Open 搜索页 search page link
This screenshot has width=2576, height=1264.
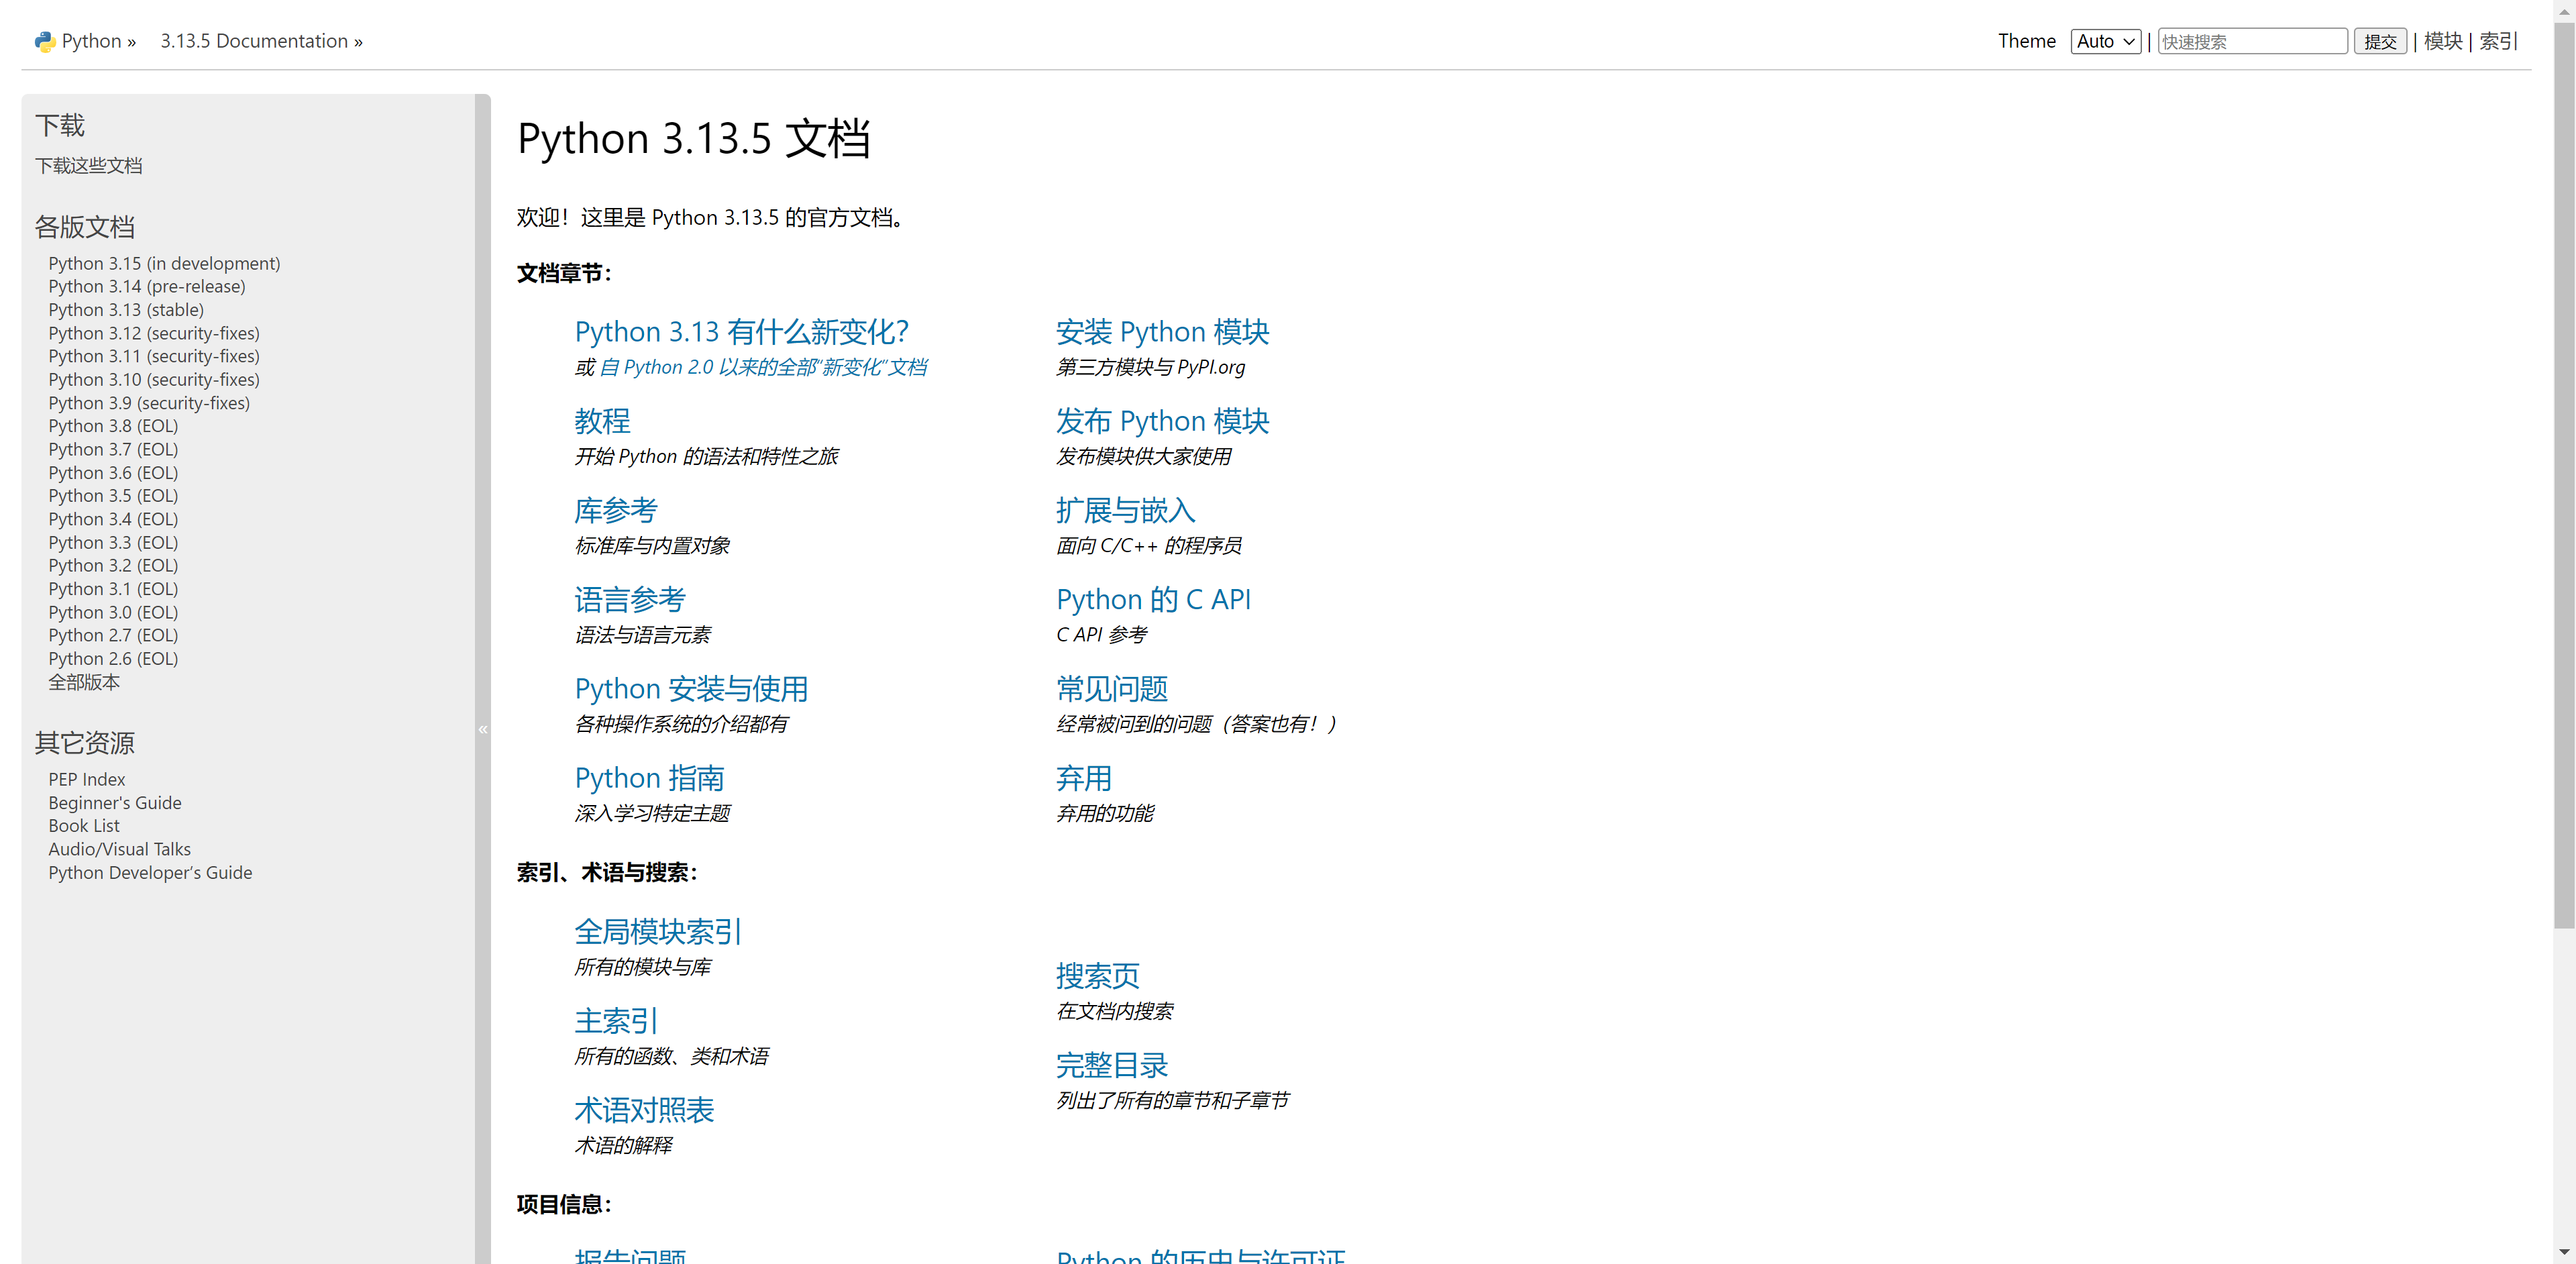click(1098, 975)
